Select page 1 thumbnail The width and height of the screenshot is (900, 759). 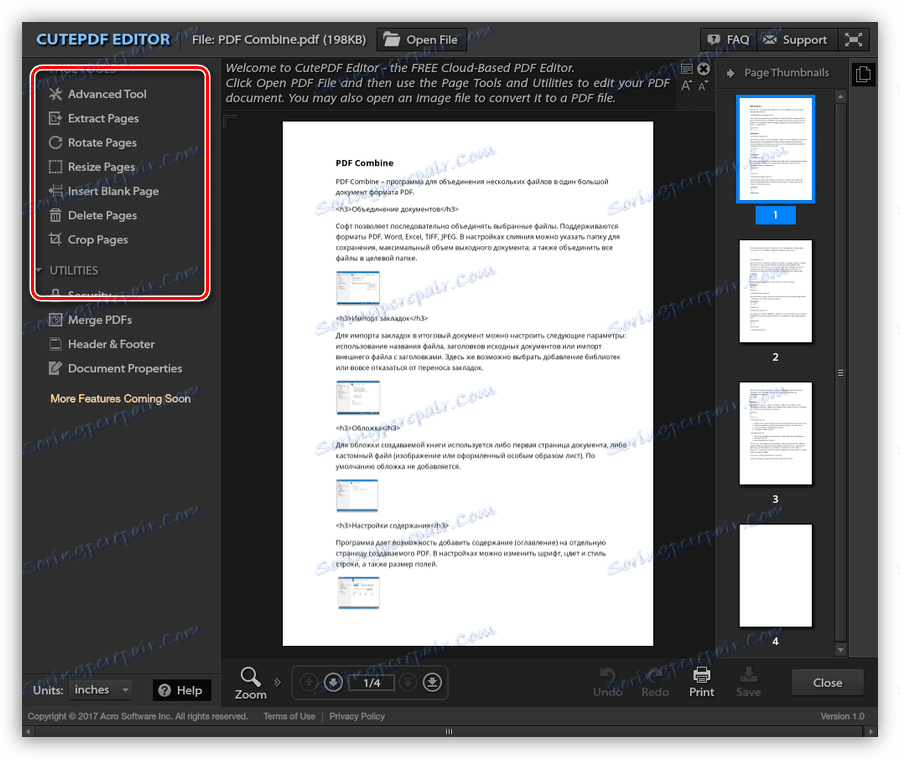pos(775,149)
